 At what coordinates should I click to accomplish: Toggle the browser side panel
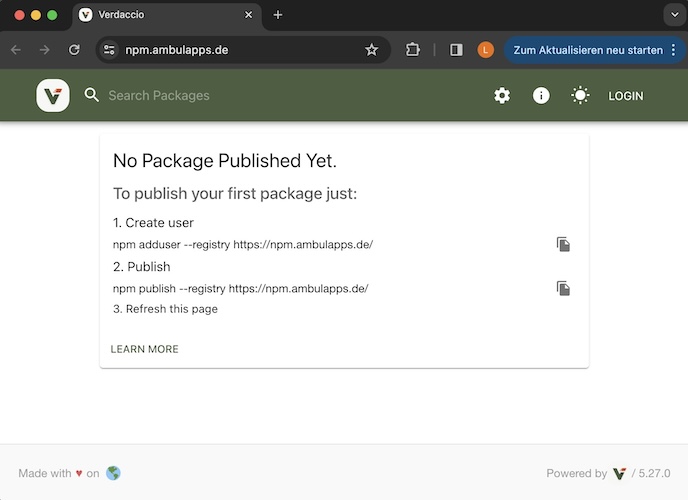click(x=456, y=50)
